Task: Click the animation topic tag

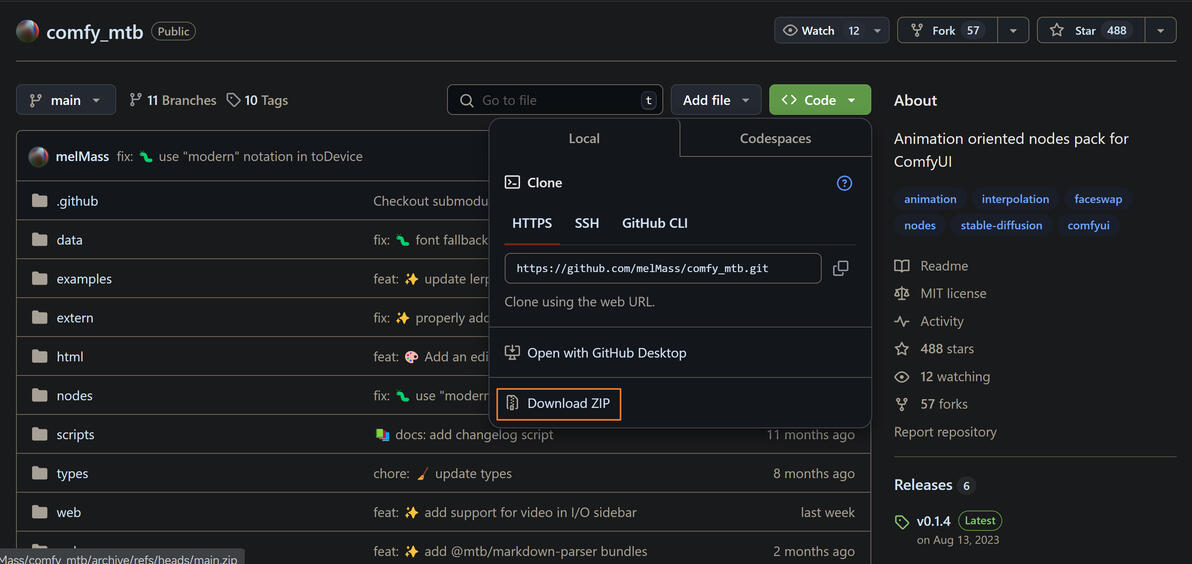Action: tap(930, 199)
